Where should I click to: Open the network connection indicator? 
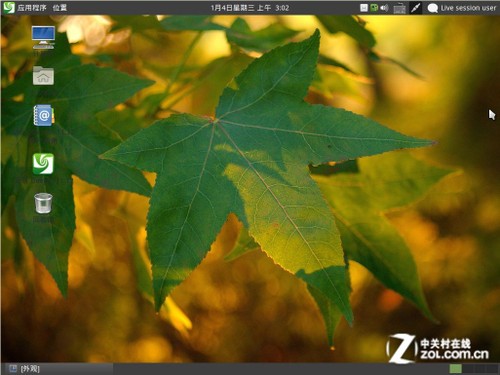(x=415, y=8)
